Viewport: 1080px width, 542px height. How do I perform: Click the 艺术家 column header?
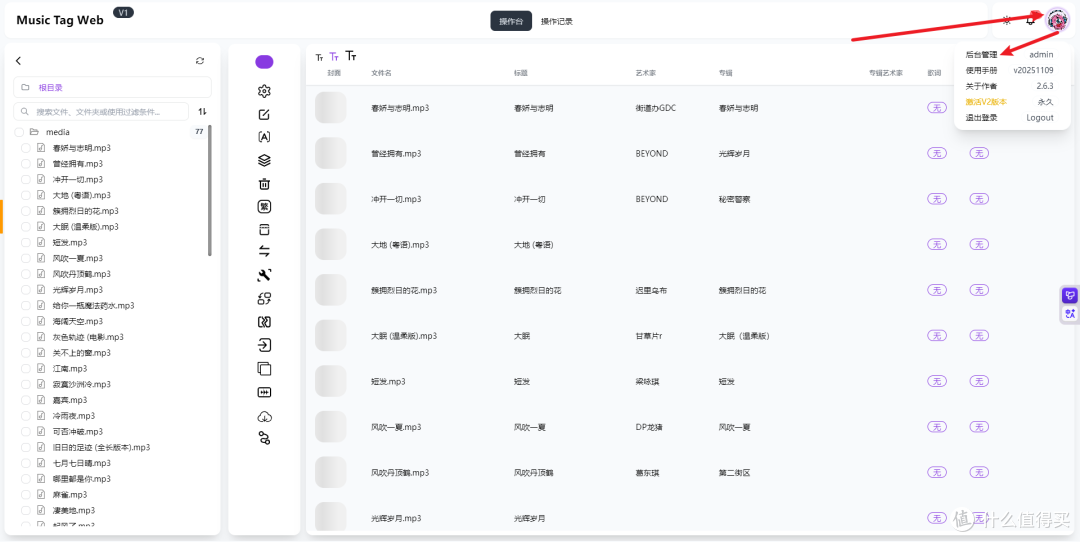point(646,72)
